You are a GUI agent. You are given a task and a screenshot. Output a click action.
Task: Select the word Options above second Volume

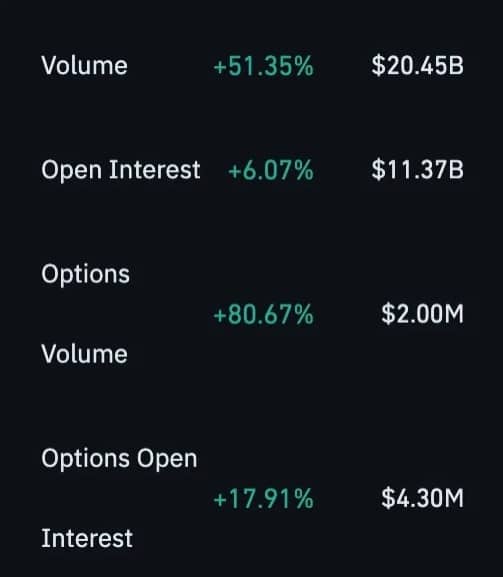click(85, 275)
